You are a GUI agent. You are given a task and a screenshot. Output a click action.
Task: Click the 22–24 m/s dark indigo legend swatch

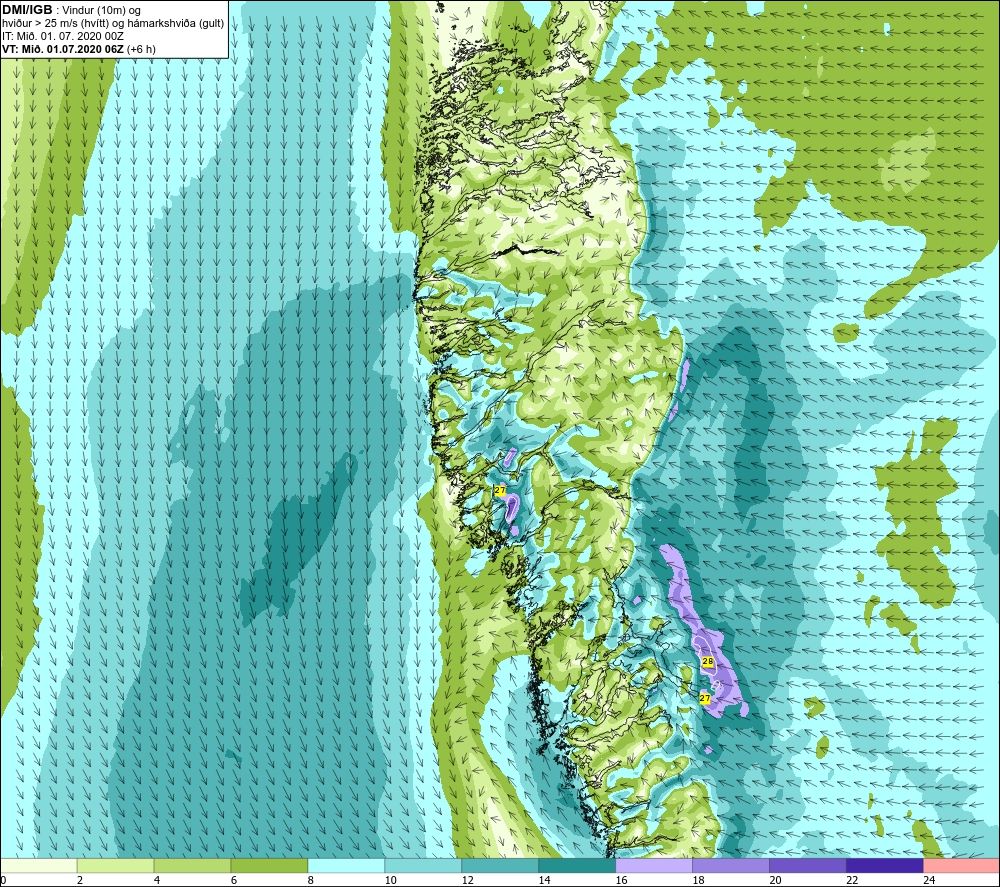885,865
